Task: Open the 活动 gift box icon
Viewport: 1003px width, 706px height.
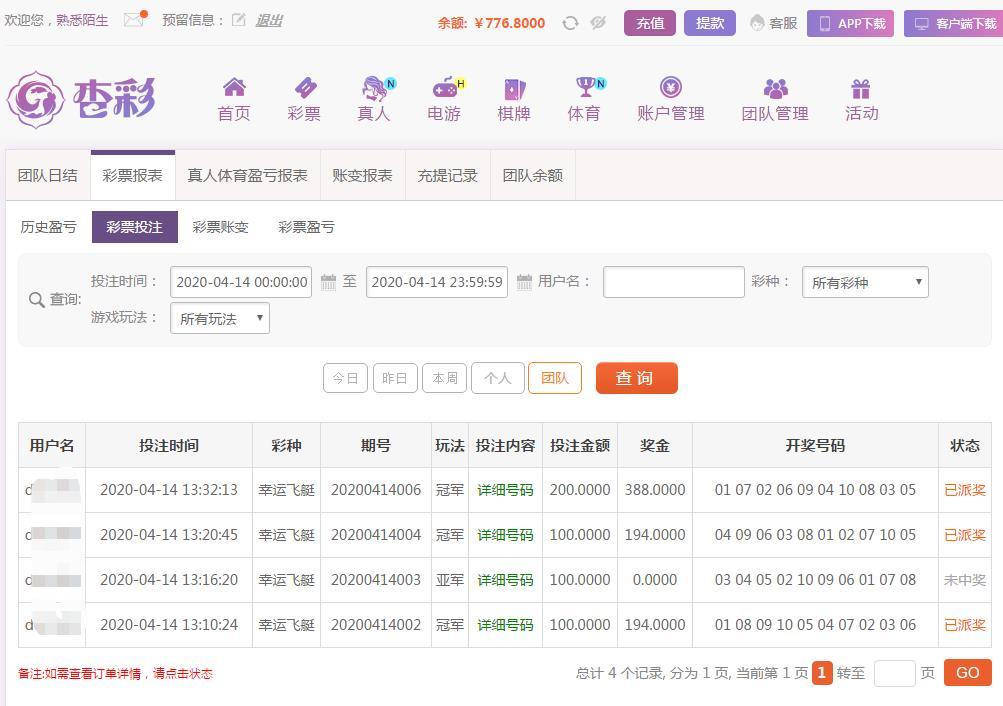Action: (861, 88)
